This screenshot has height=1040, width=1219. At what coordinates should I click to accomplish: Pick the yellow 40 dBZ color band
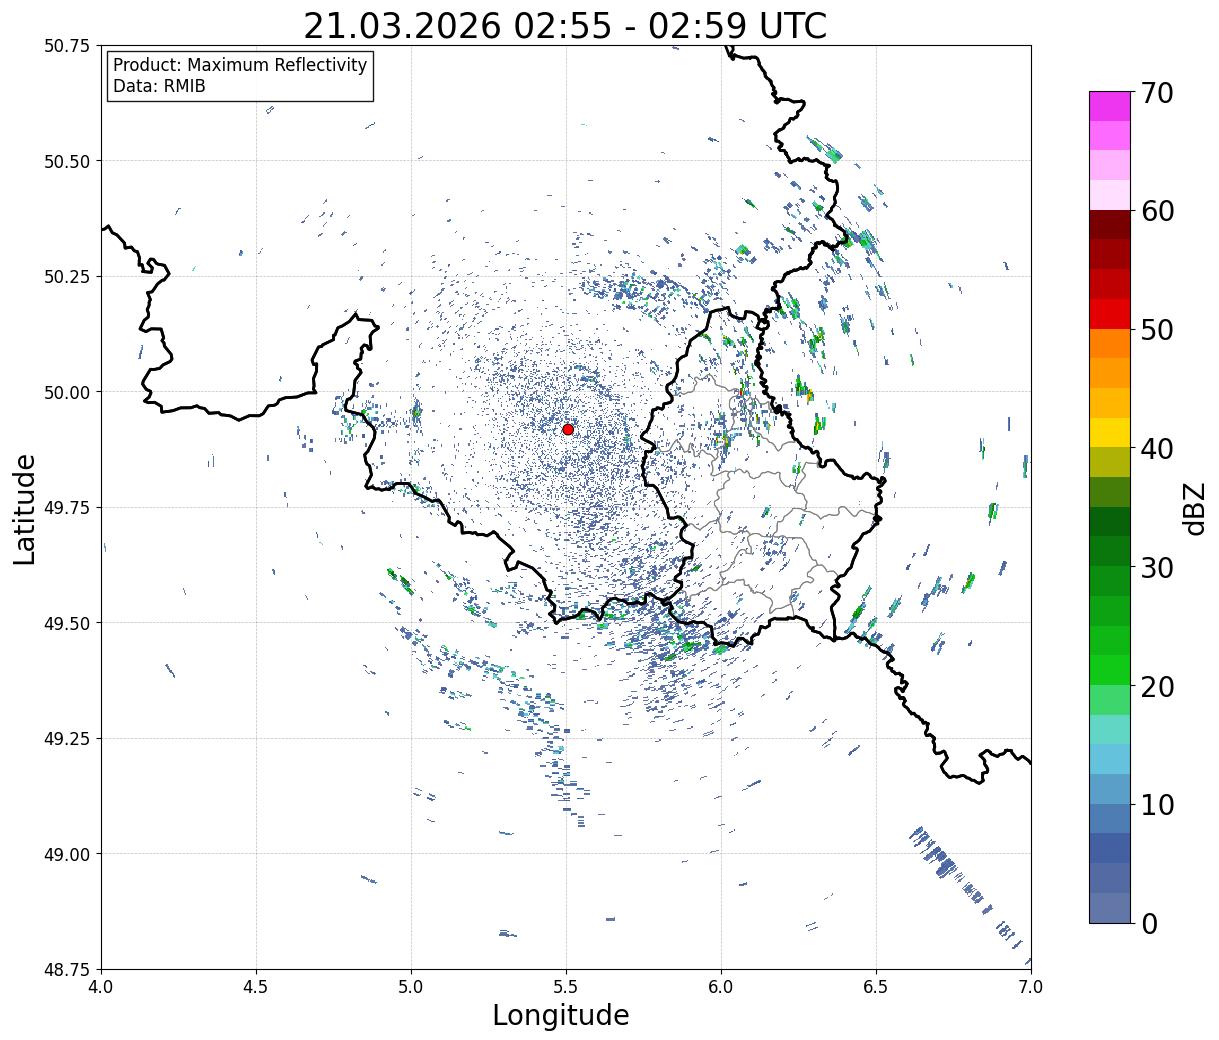pyautogui.click(x=1110, y=432)
